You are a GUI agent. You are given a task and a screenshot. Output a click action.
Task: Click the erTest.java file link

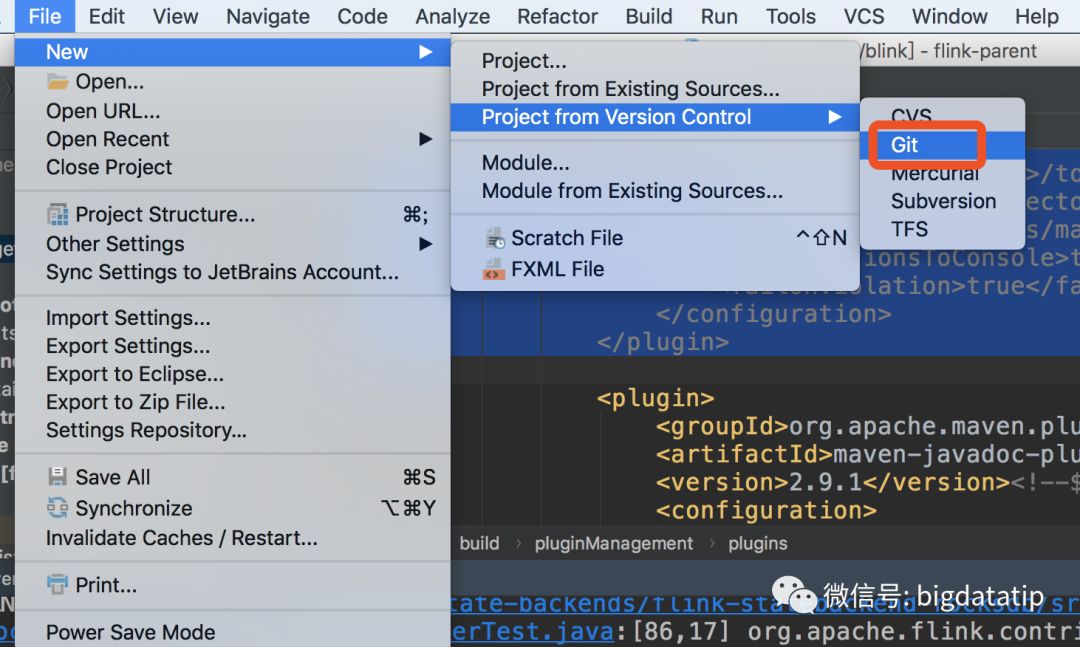tap(532, 631)
